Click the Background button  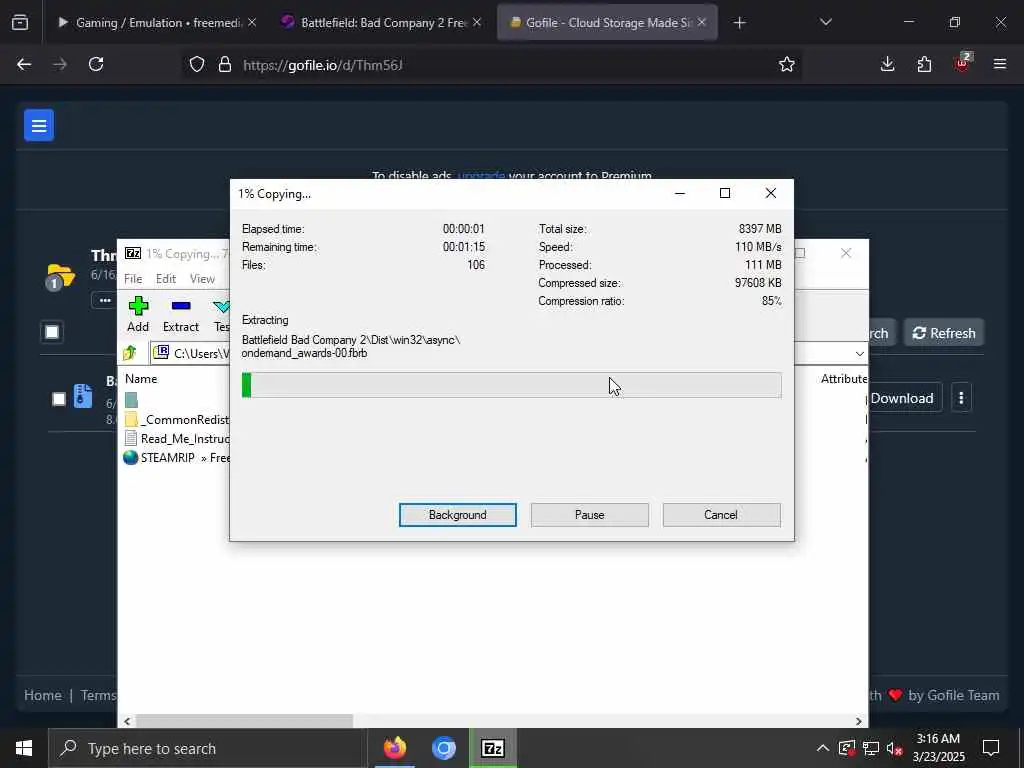458,515
